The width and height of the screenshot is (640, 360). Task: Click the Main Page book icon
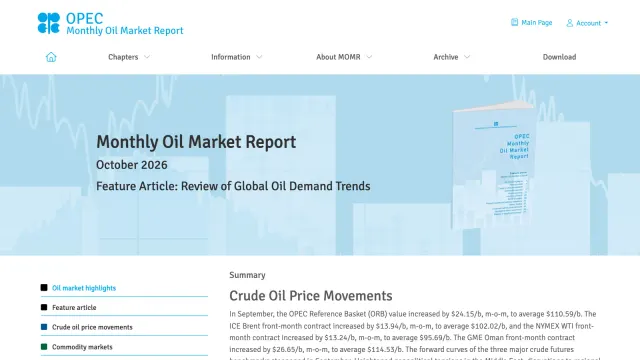coord(514,22)
